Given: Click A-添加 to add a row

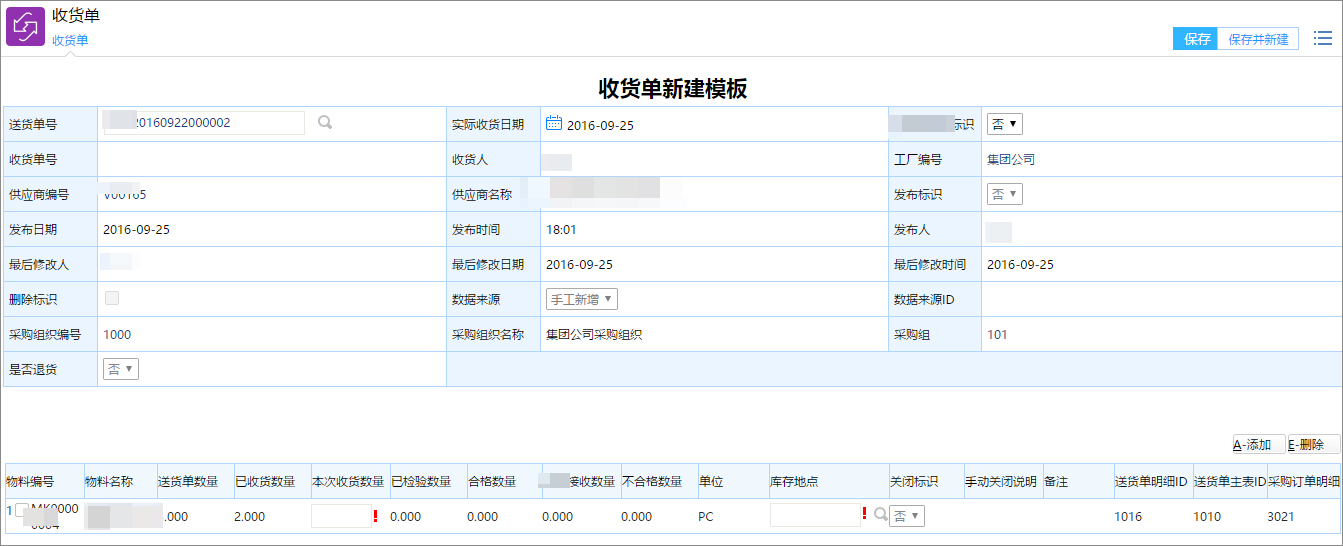Looking at the screenshot, I should click(x=1258, y=445).
